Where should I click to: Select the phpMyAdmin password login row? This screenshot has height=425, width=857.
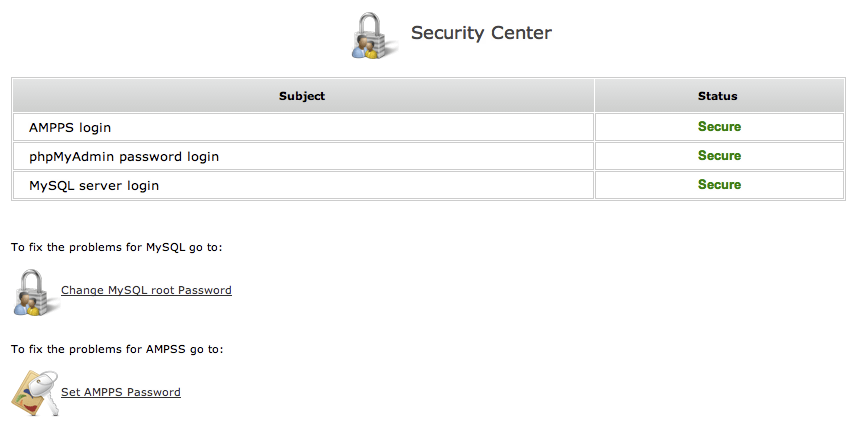coord(428,156)
